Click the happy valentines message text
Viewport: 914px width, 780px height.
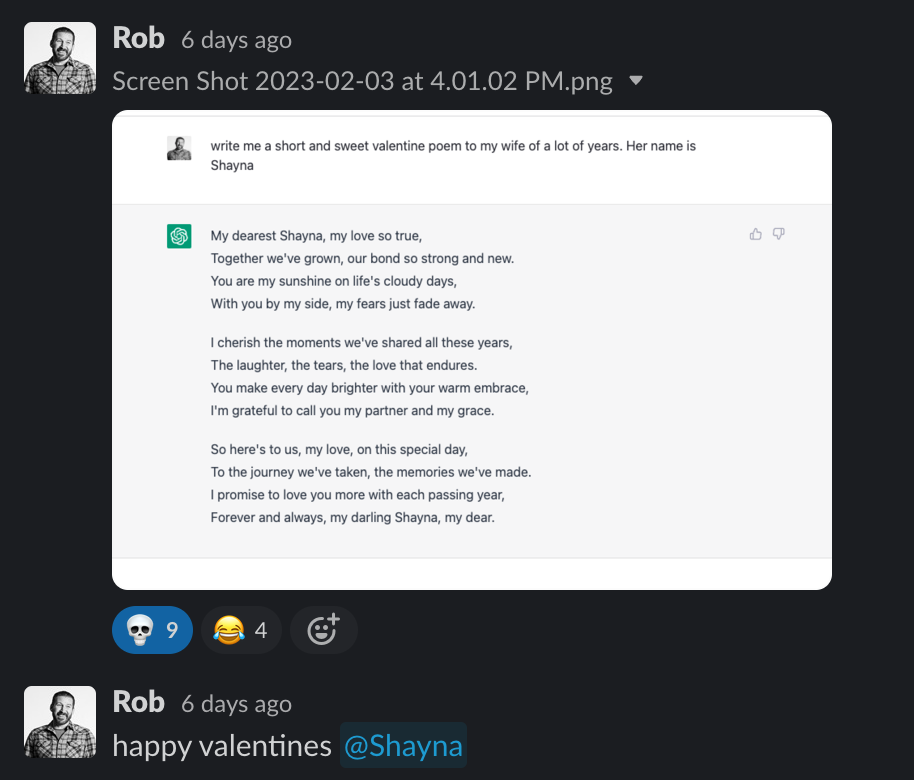point(221,746)
